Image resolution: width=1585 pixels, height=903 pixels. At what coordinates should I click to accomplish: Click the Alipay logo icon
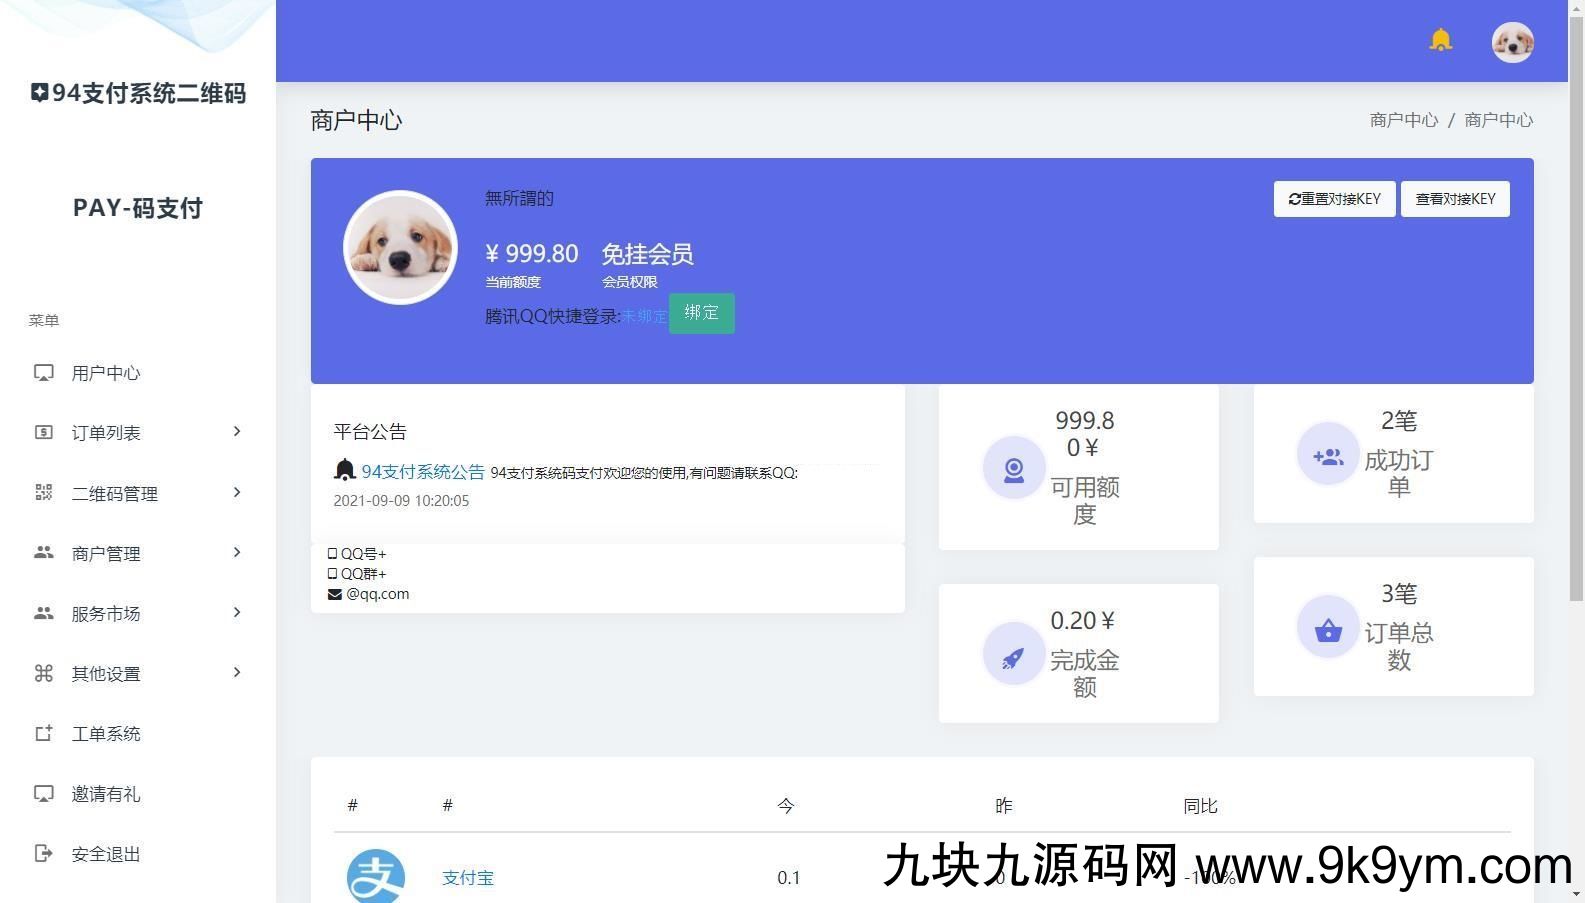tap(376, 877)
